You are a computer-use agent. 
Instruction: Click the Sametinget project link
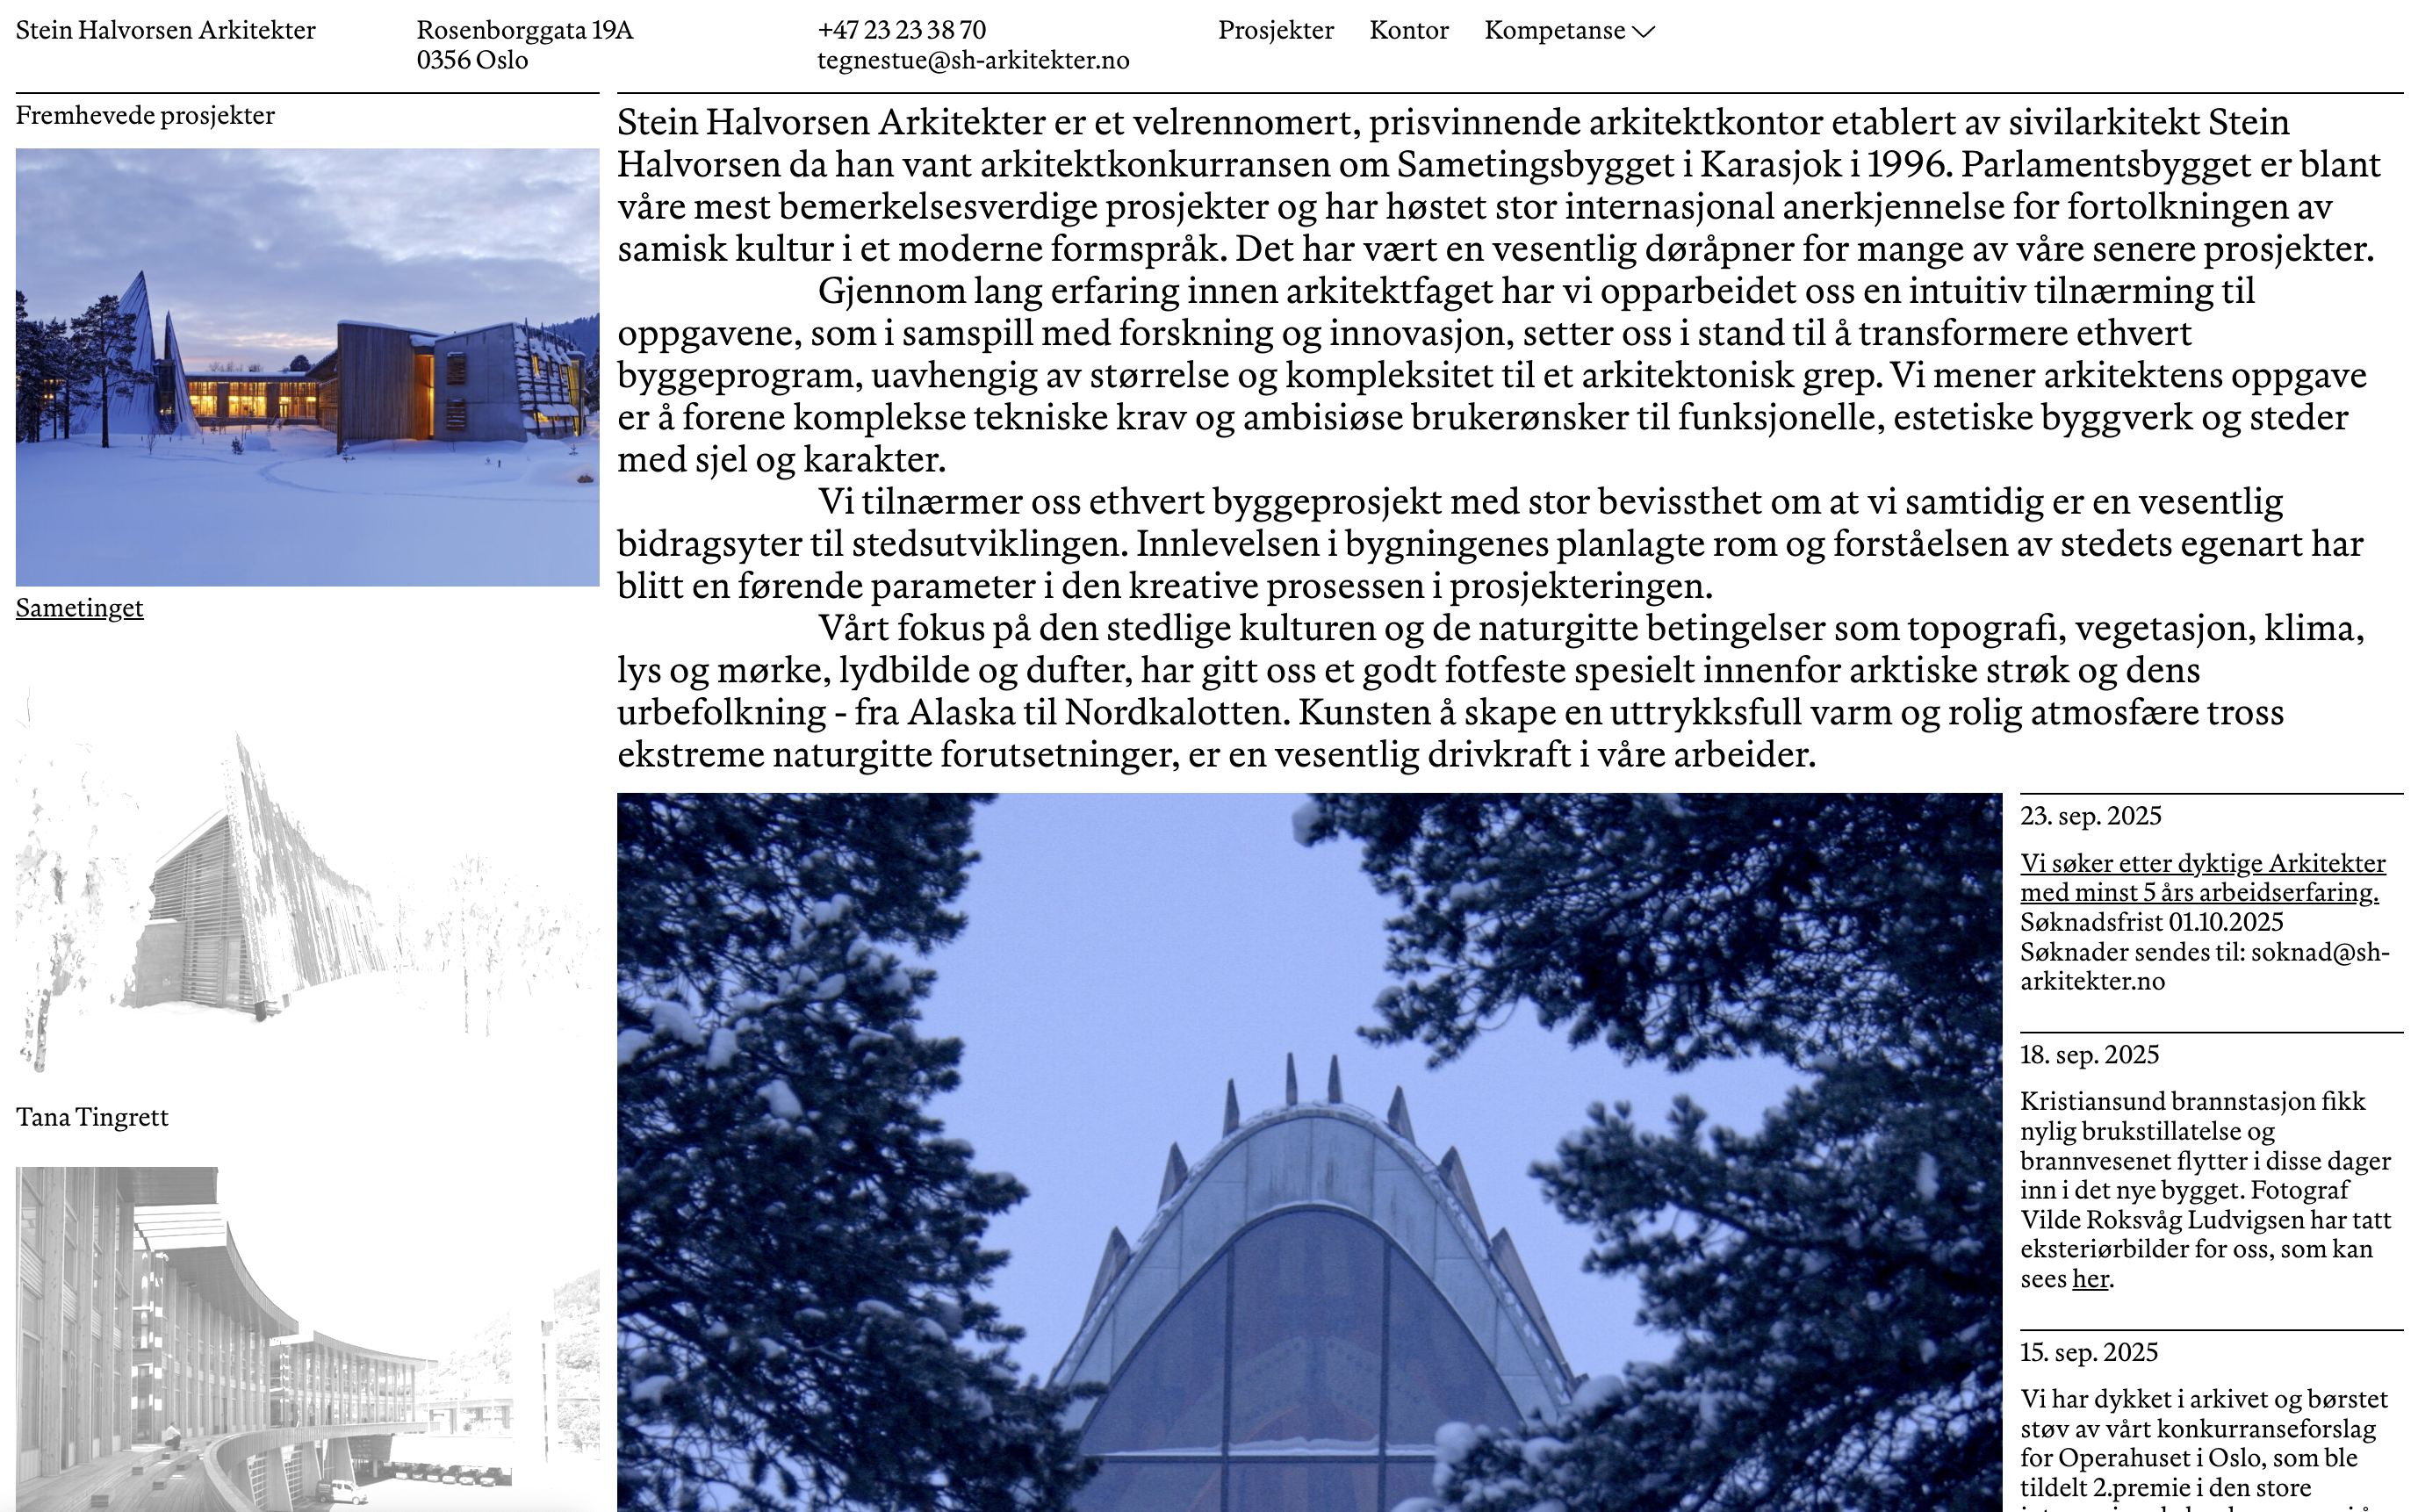click(79, 608)
